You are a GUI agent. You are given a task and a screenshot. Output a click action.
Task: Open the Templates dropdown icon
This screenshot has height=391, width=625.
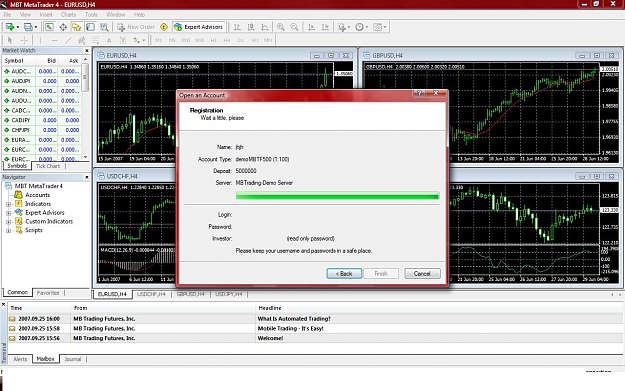pos(379,27)
